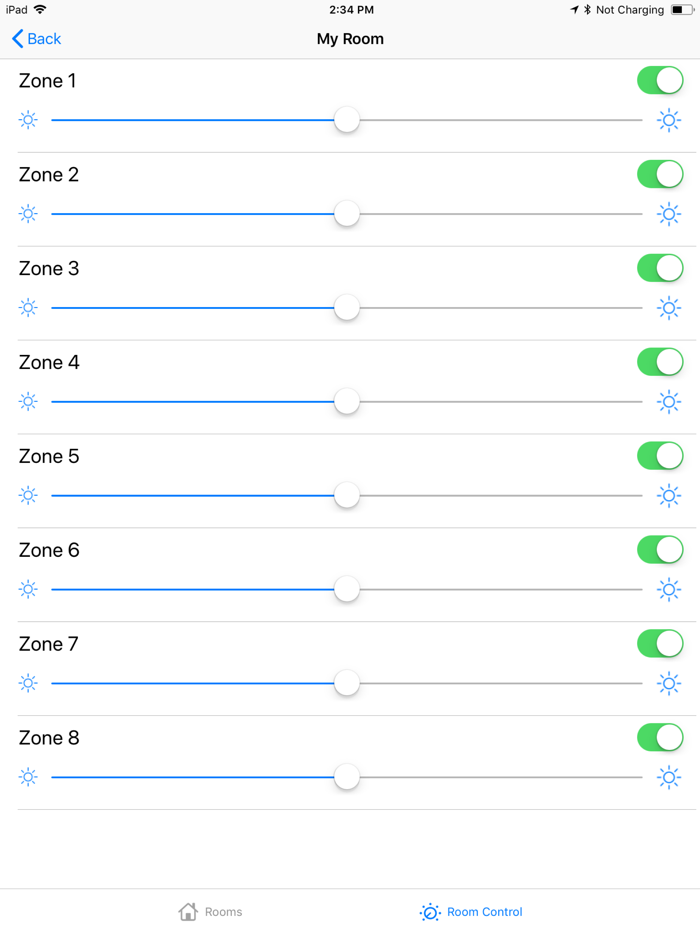Tap the bright sun icon for Zone 8
Image resolution: width=700 pixels, height=934 pixels.
[669, 778]
